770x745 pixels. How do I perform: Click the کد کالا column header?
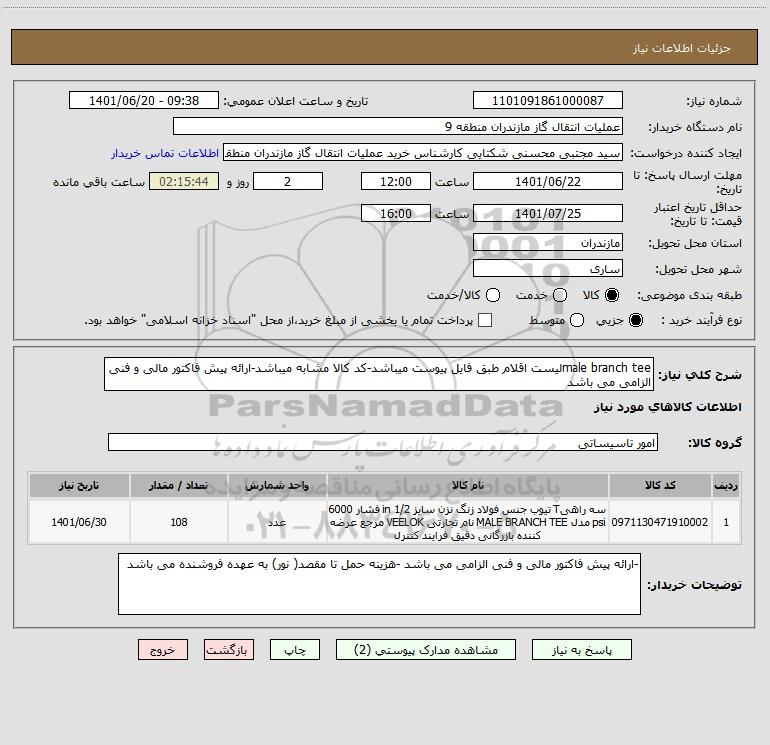[x=660, y=485]
